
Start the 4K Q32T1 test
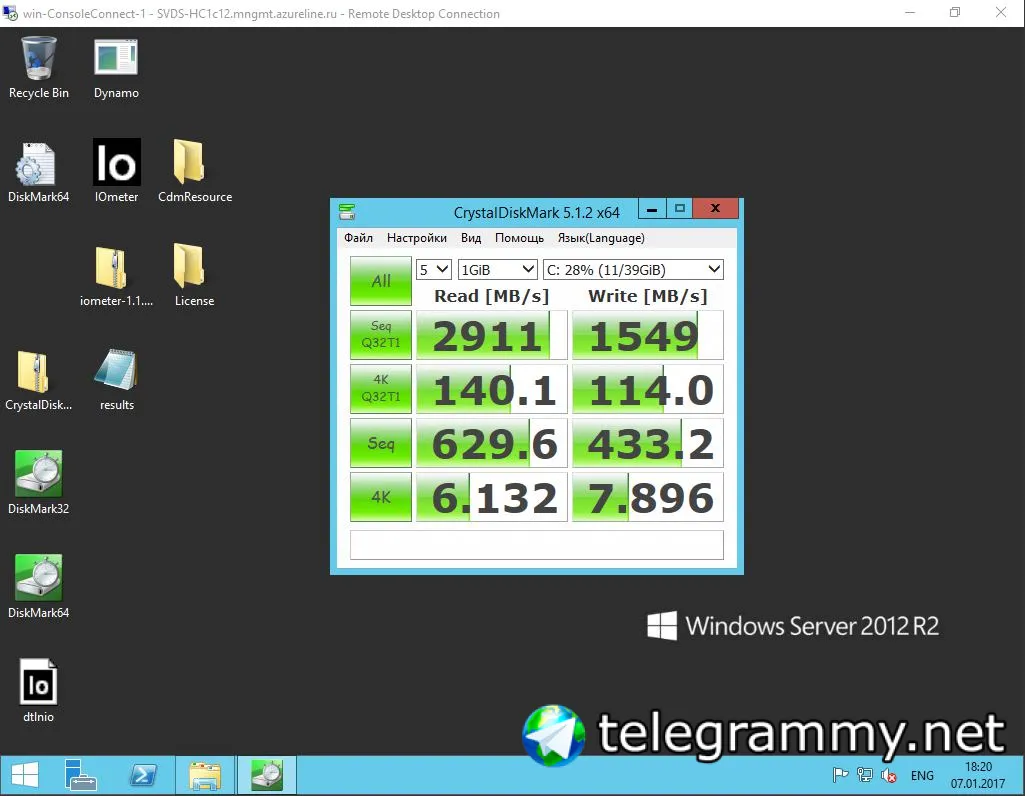(380, 388)
